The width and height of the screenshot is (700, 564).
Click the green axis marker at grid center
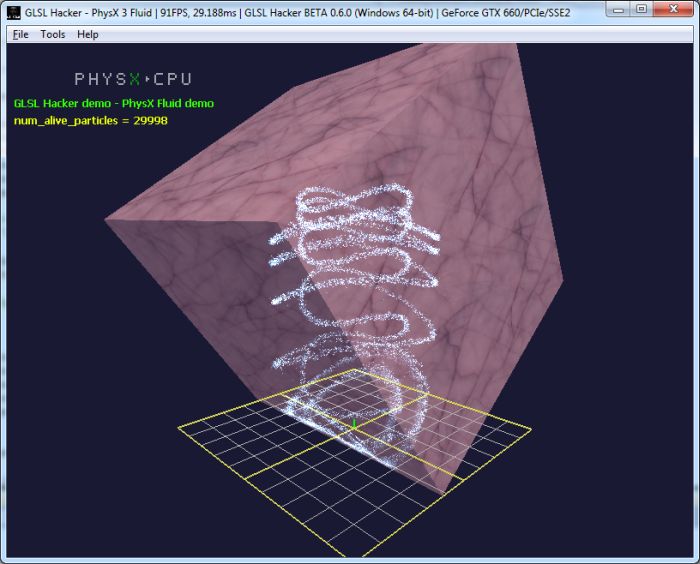(x=354, y=423)
